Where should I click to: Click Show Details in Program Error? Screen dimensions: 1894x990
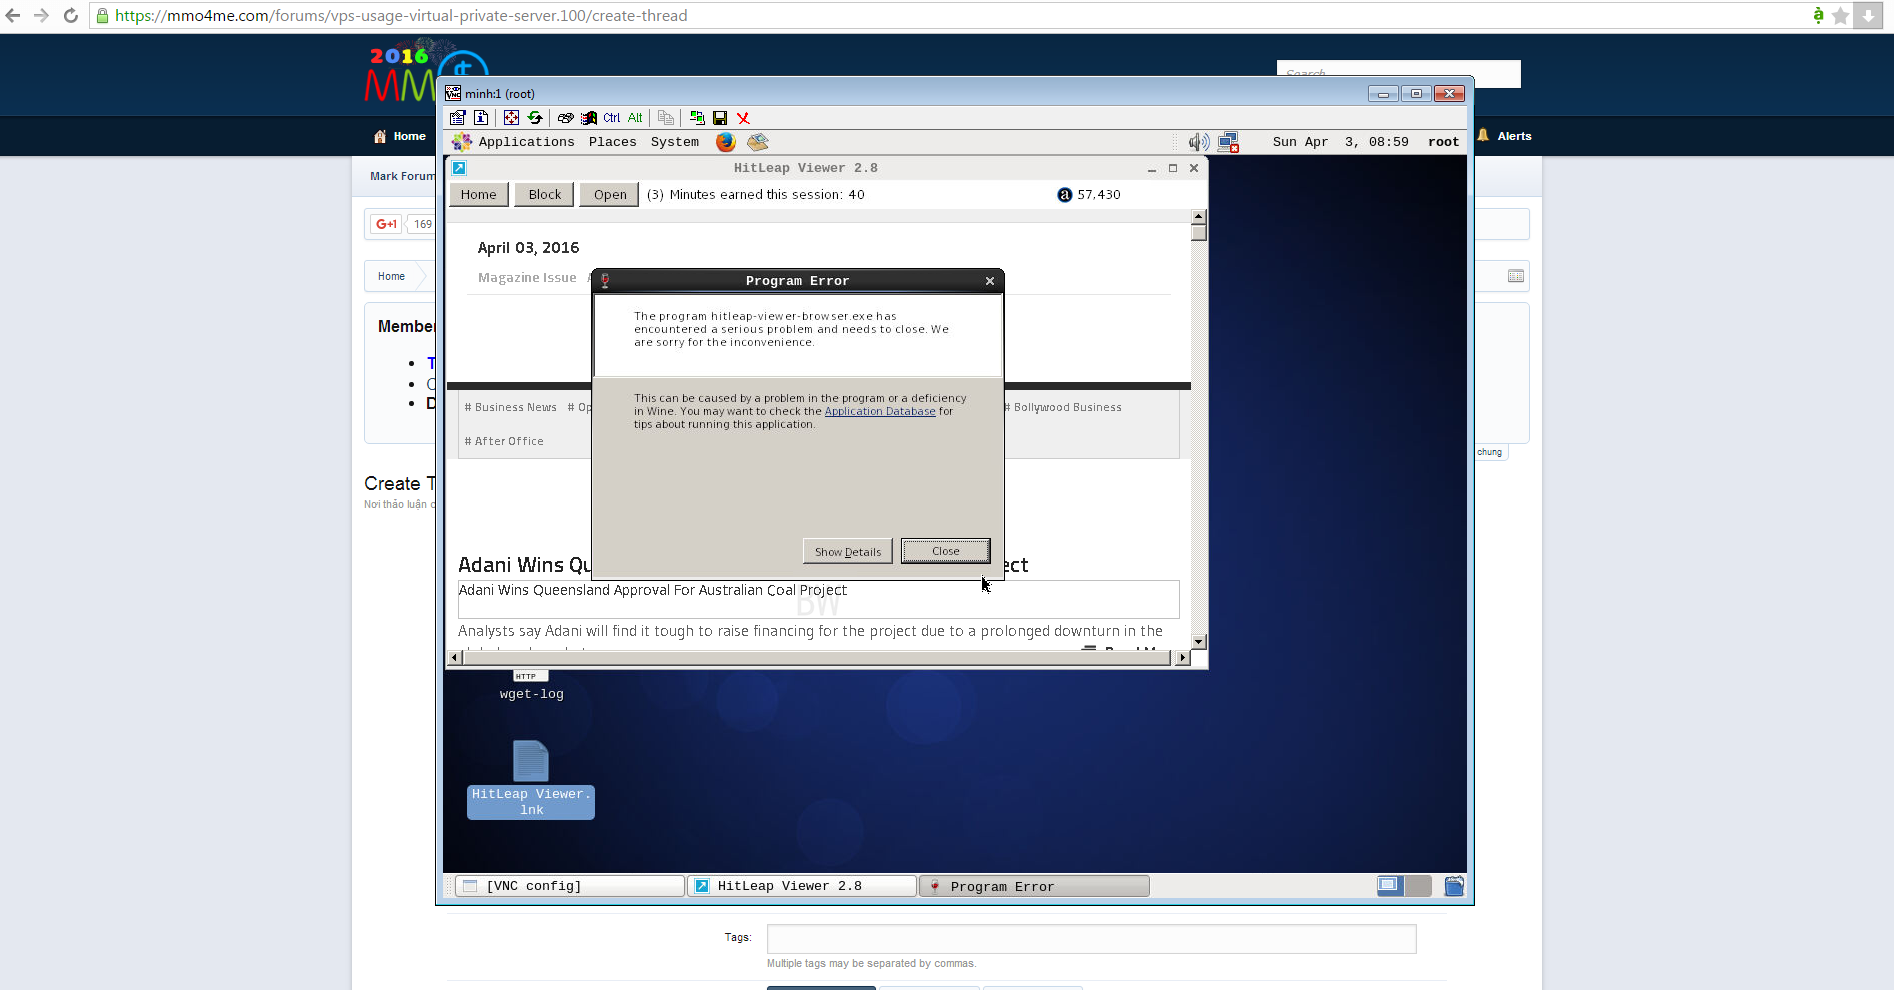848,551
